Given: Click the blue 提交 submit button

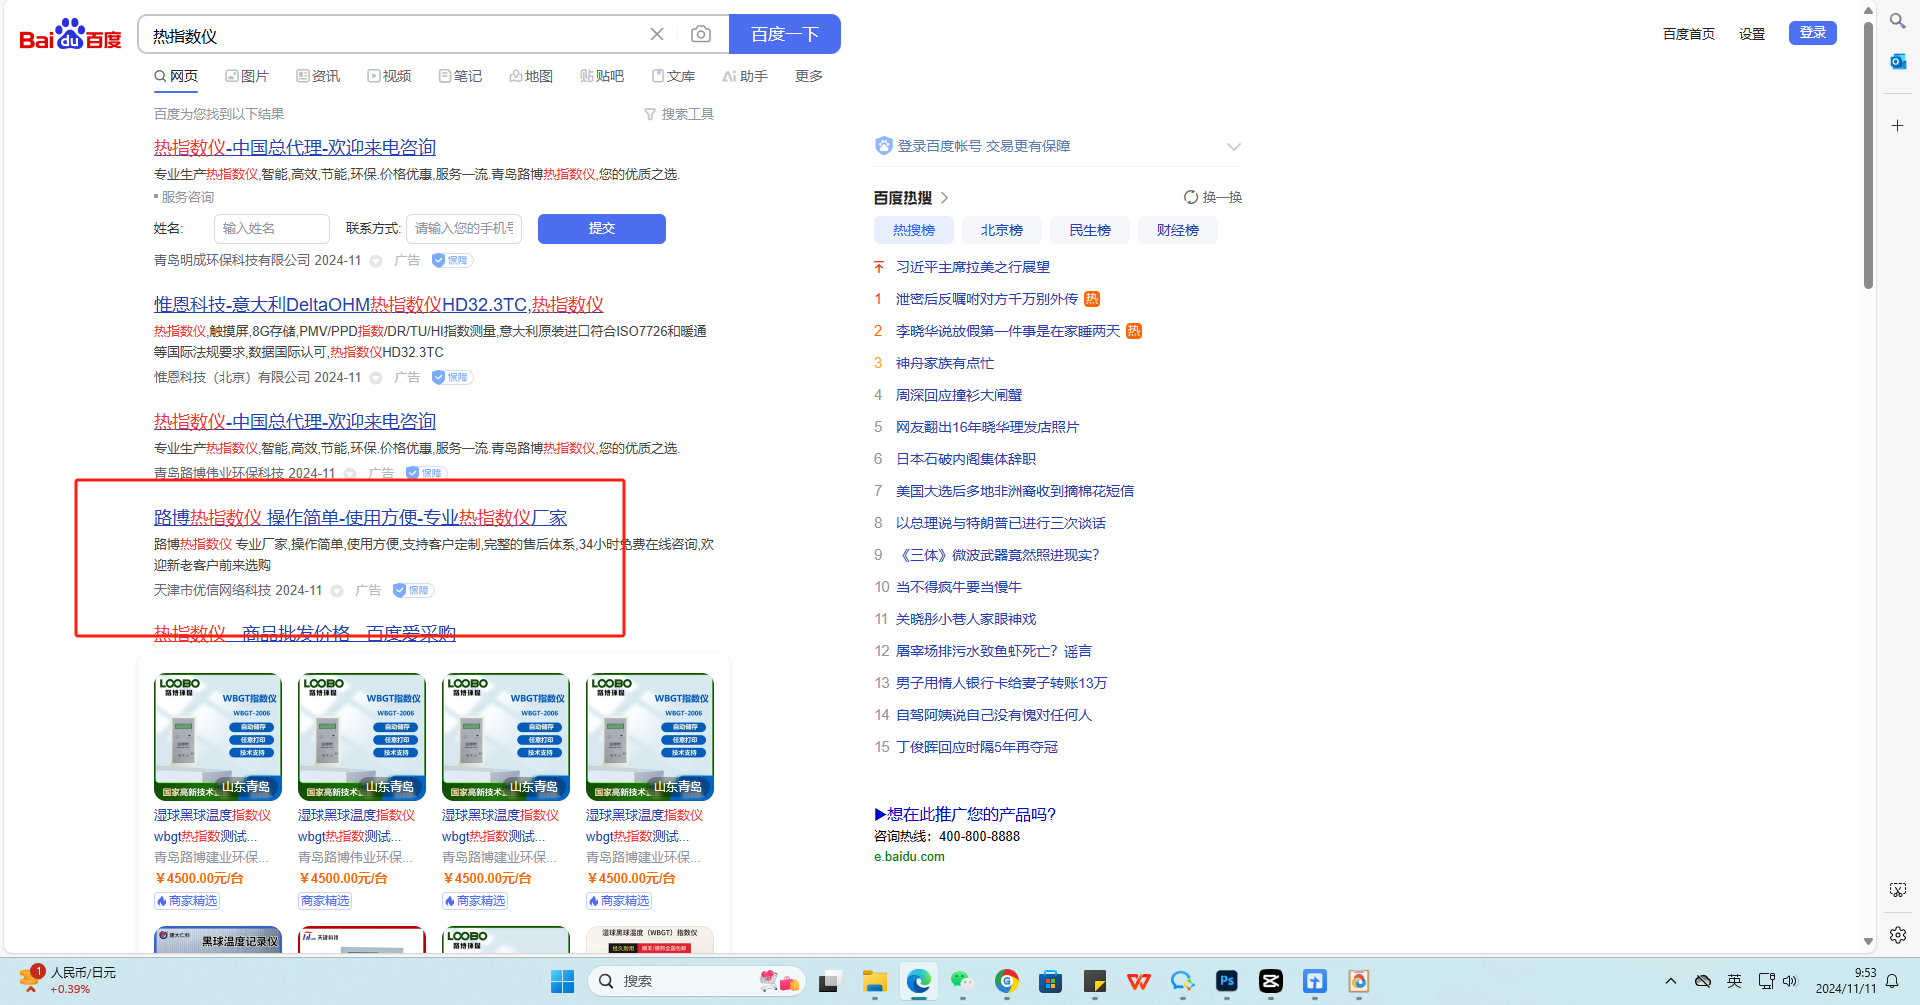Looking at the screenshot, I should click(x=601, y=229).
